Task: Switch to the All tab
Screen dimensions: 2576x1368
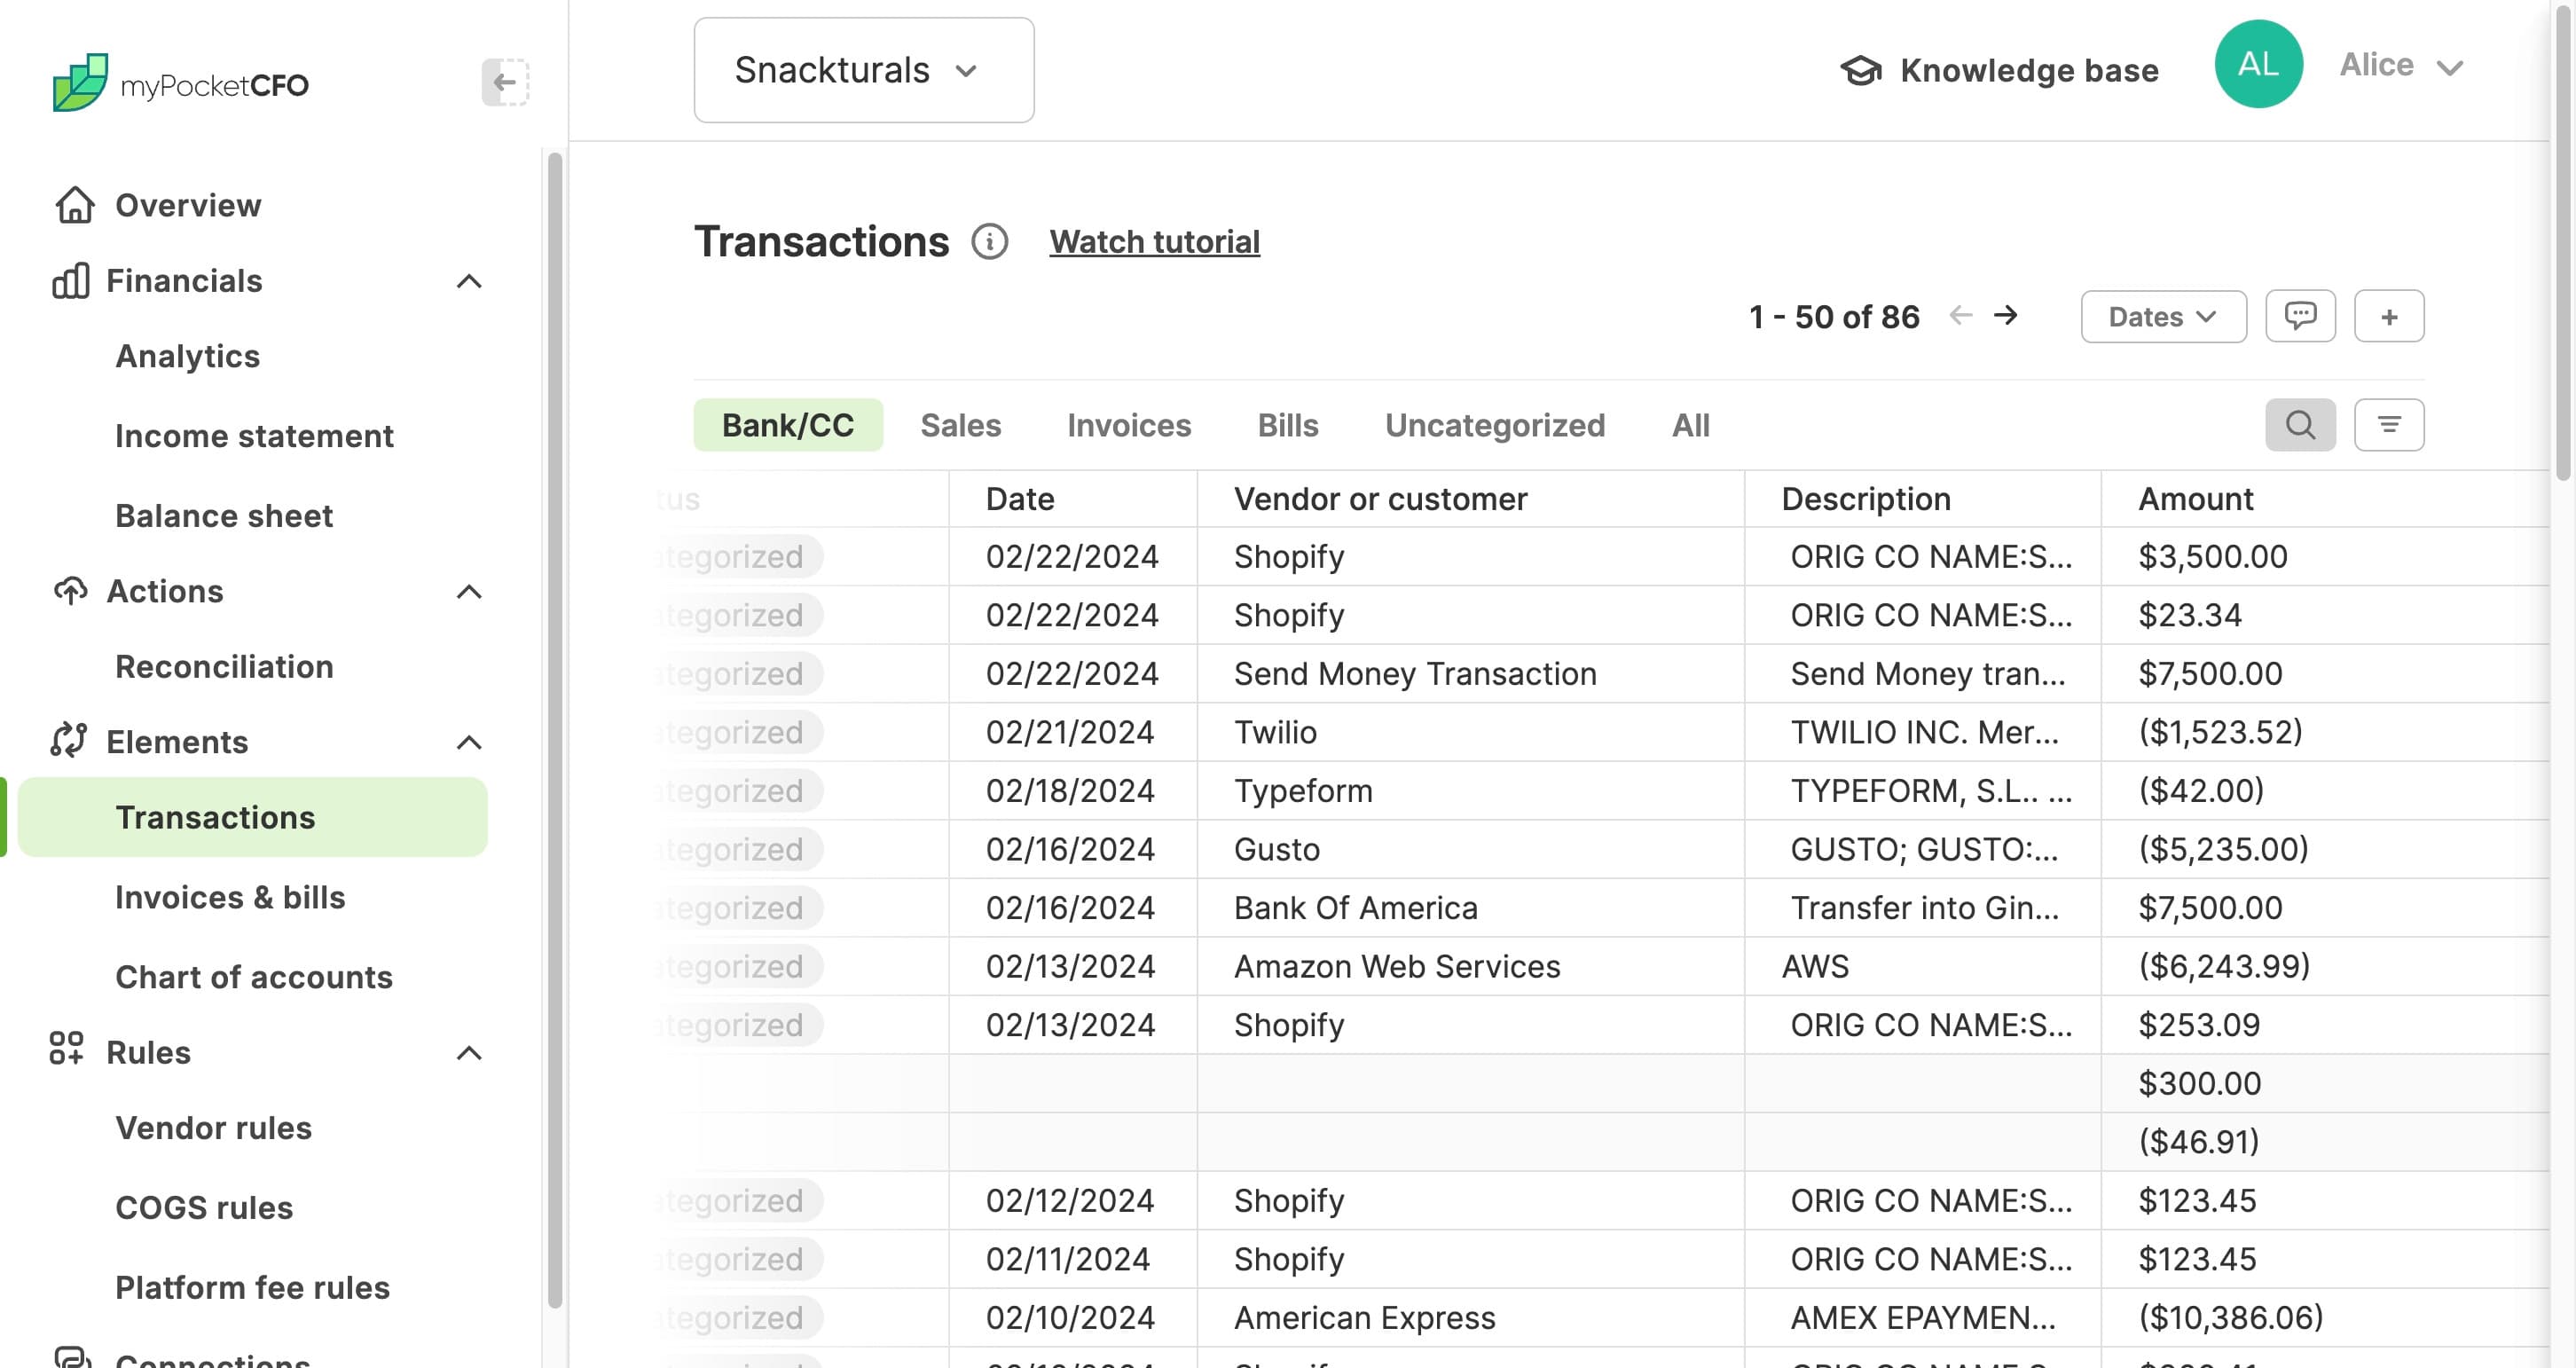Action: [x=1691, y=425]
